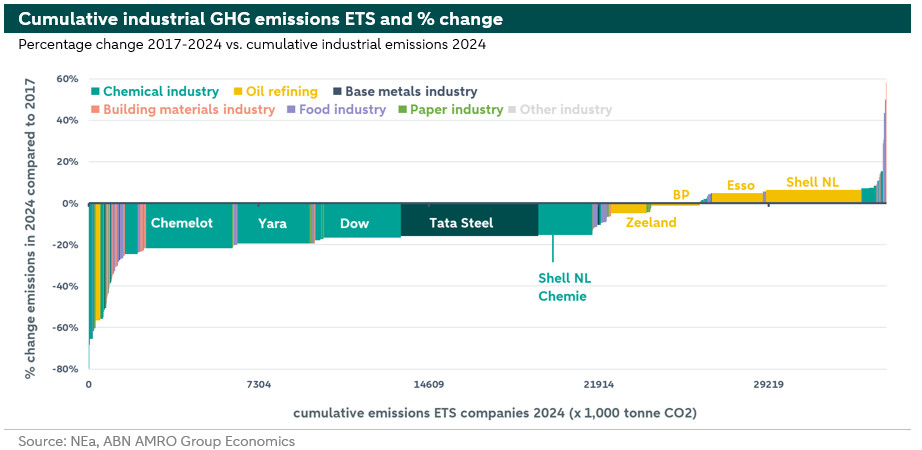Click the 21914 x-axis tick label
922x450 pixels.
click(599, 385)
